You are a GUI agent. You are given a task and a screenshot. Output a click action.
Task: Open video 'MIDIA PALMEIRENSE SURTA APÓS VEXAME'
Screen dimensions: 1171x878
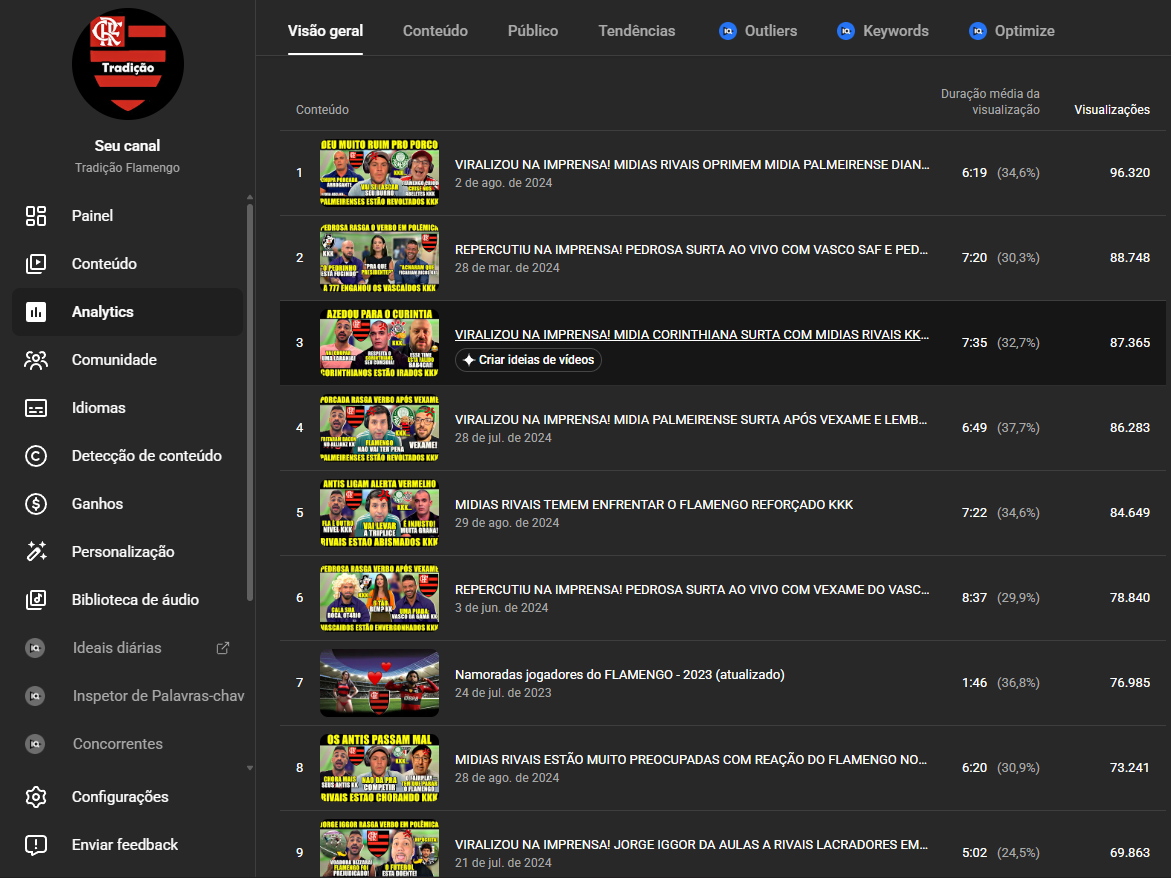(x=691, y=420)
